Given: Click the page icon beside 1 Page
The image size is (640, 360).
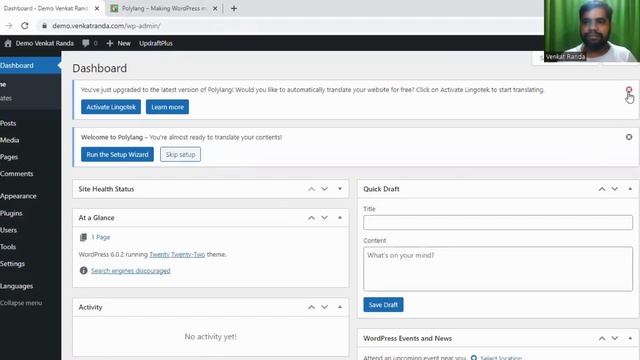Looking at the screenshot, I should (83, 237).
